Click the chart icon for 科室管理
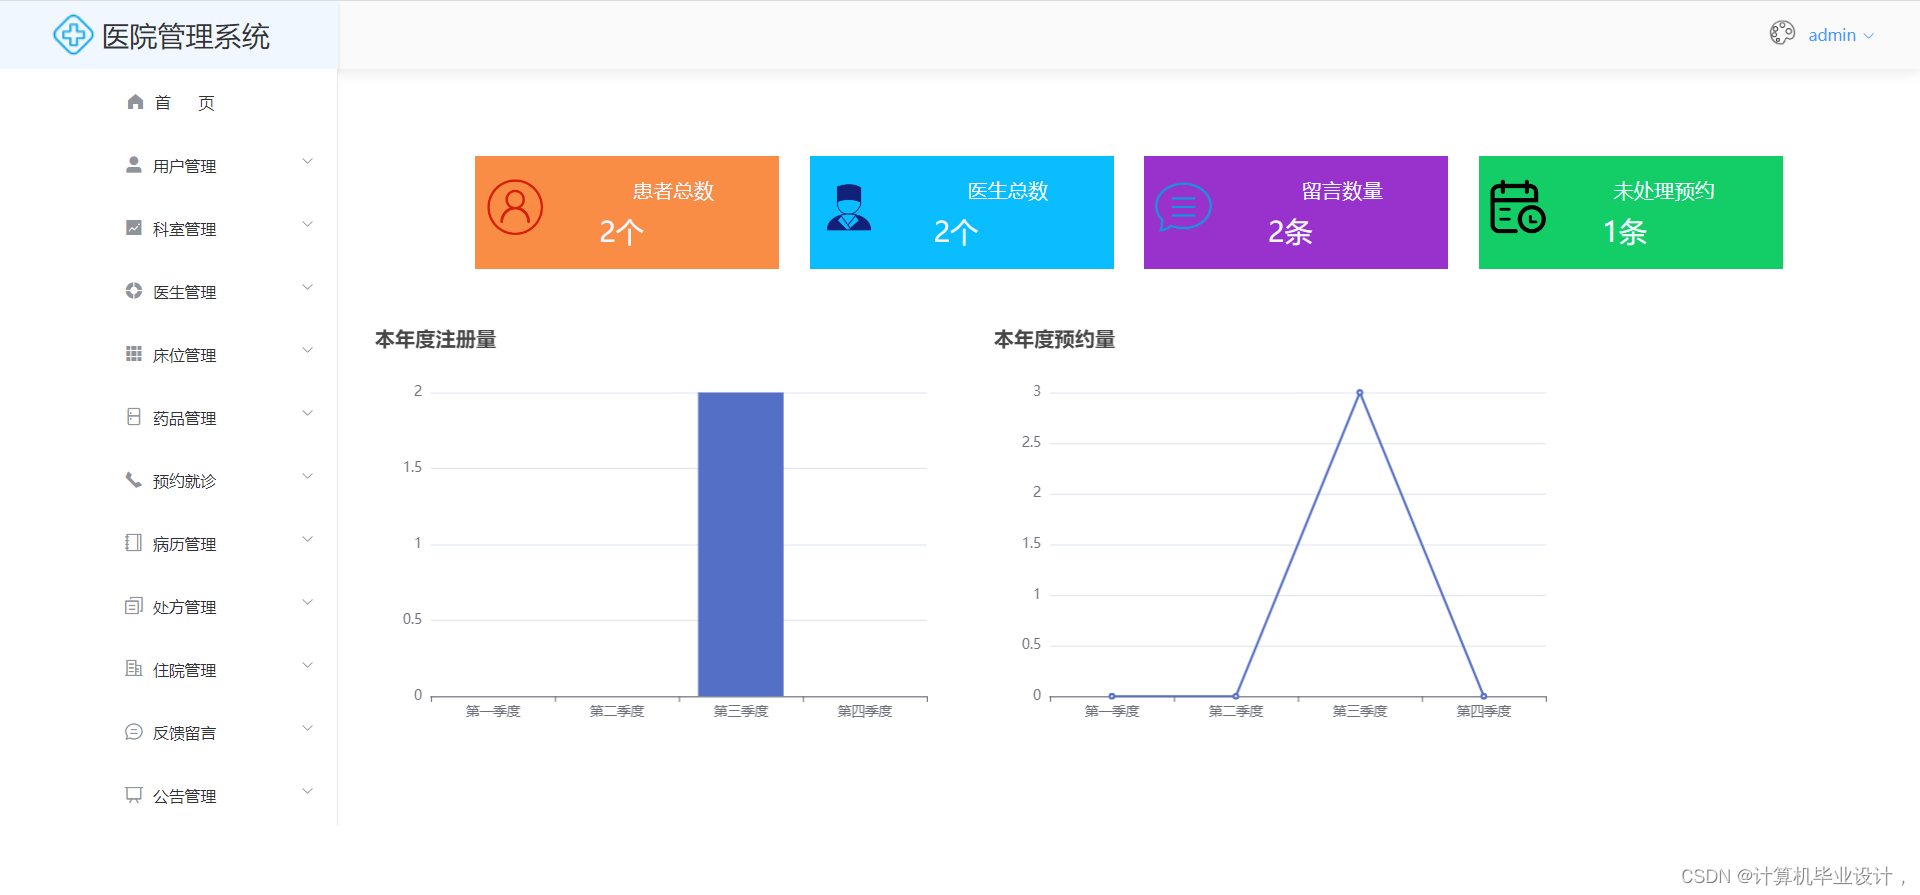This screenshot has height=895, width=1920. click(133, 228)
